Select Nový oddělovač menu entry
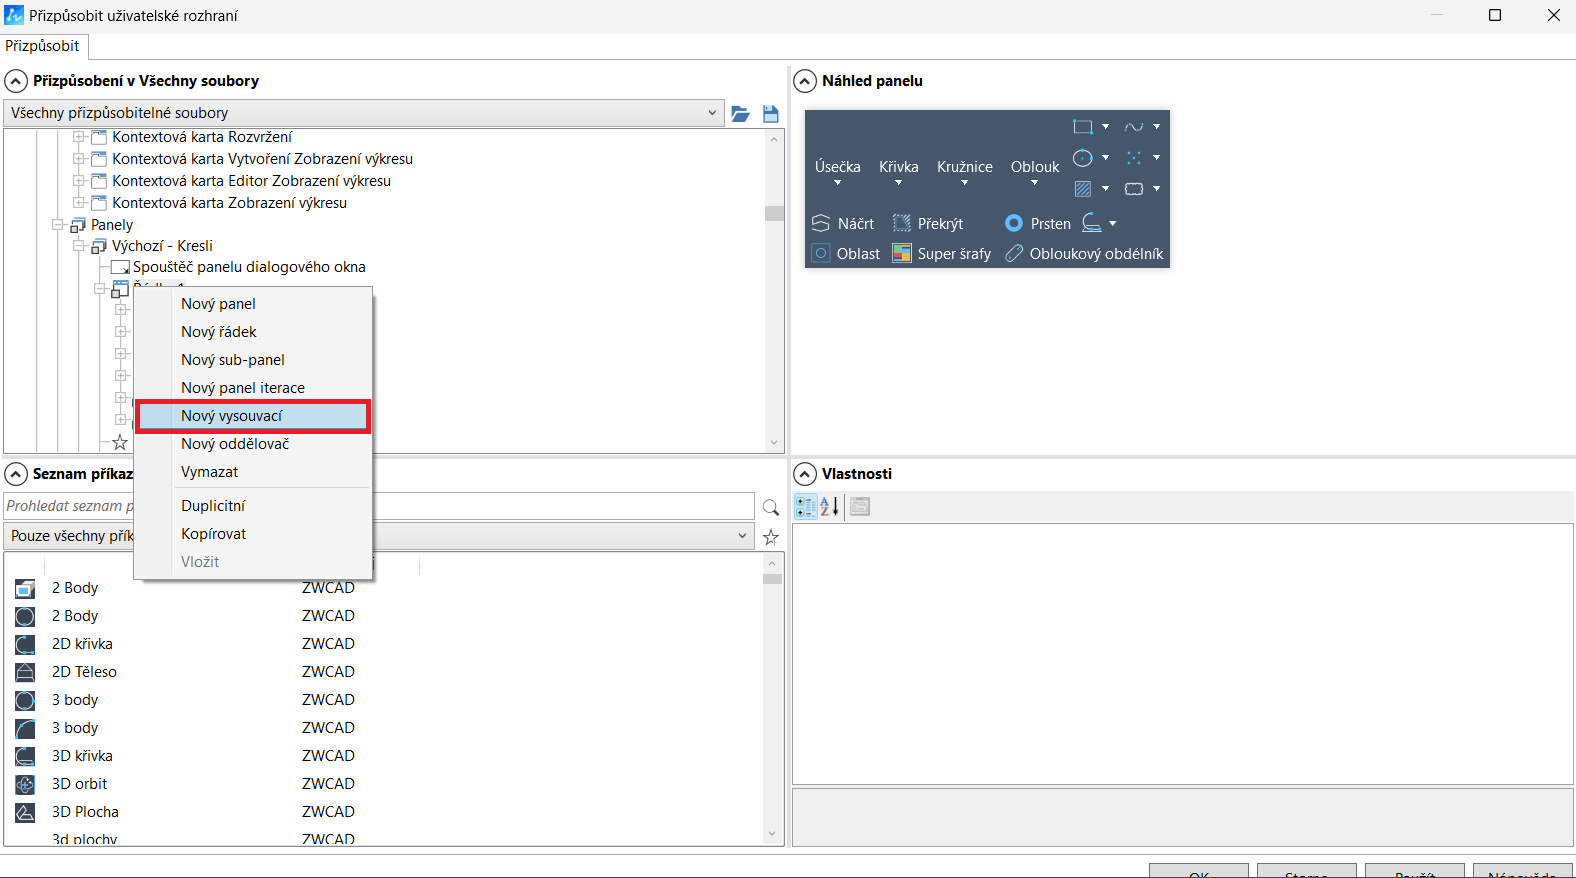The image size is (1576, 878). click(235, 444)
